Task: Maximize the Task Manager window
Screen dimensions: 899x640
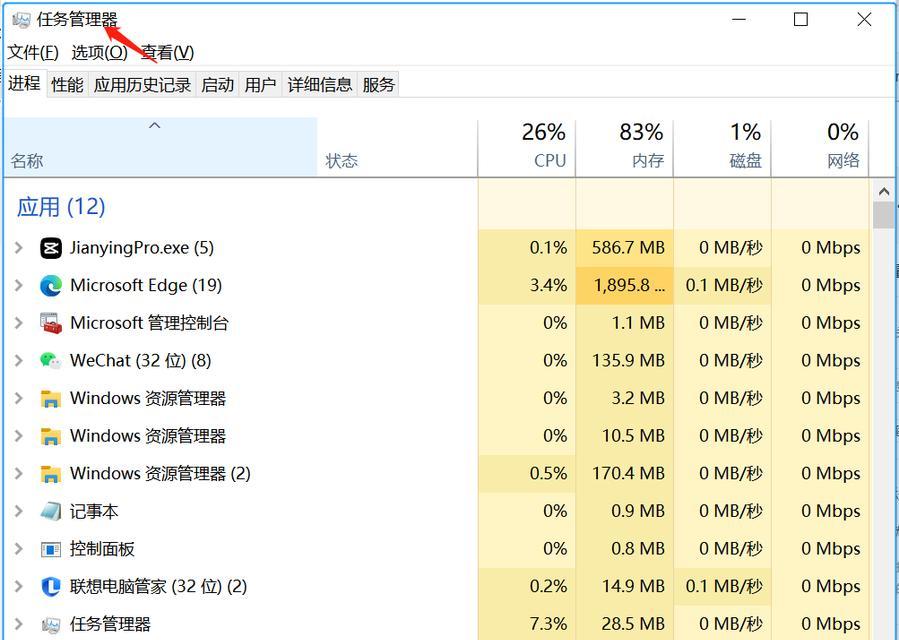Action: (x=801, y=20)
